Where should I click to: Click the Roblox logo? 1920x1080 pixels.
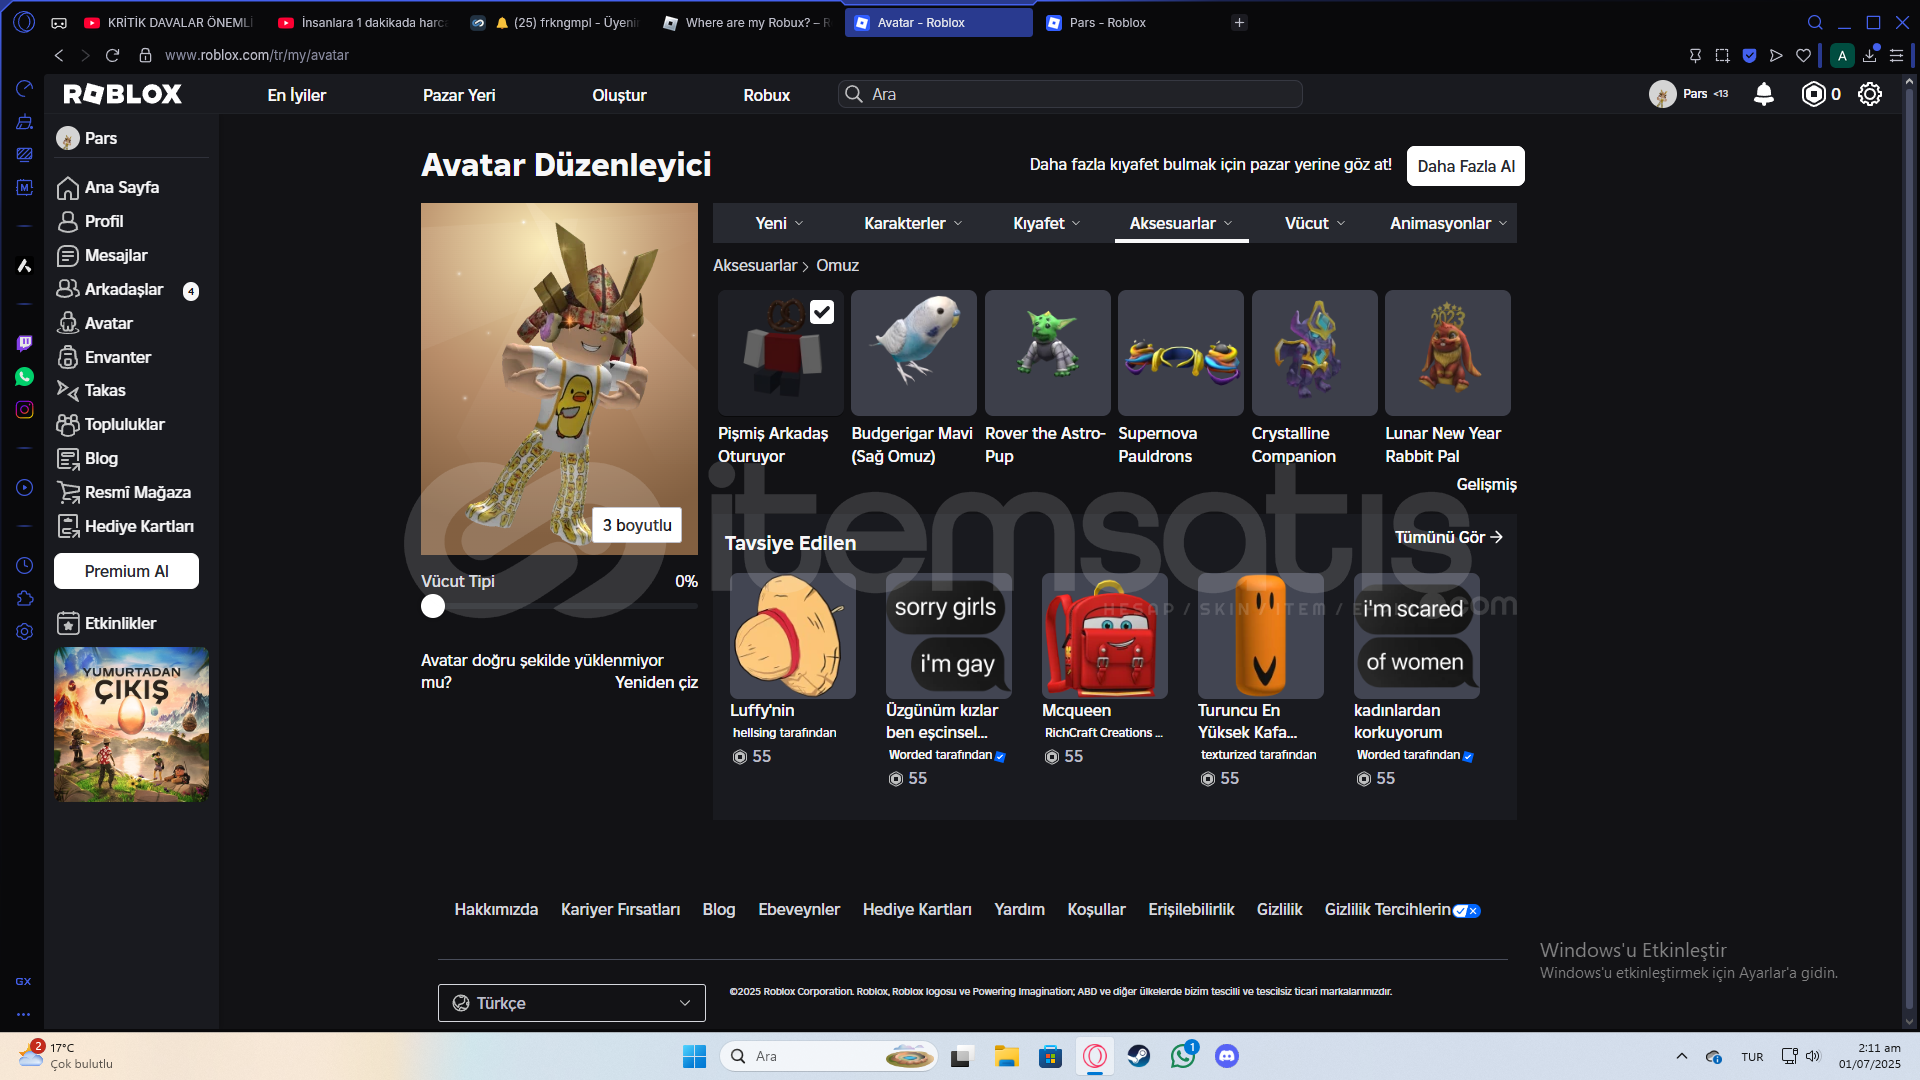click(x=122, y=94)
